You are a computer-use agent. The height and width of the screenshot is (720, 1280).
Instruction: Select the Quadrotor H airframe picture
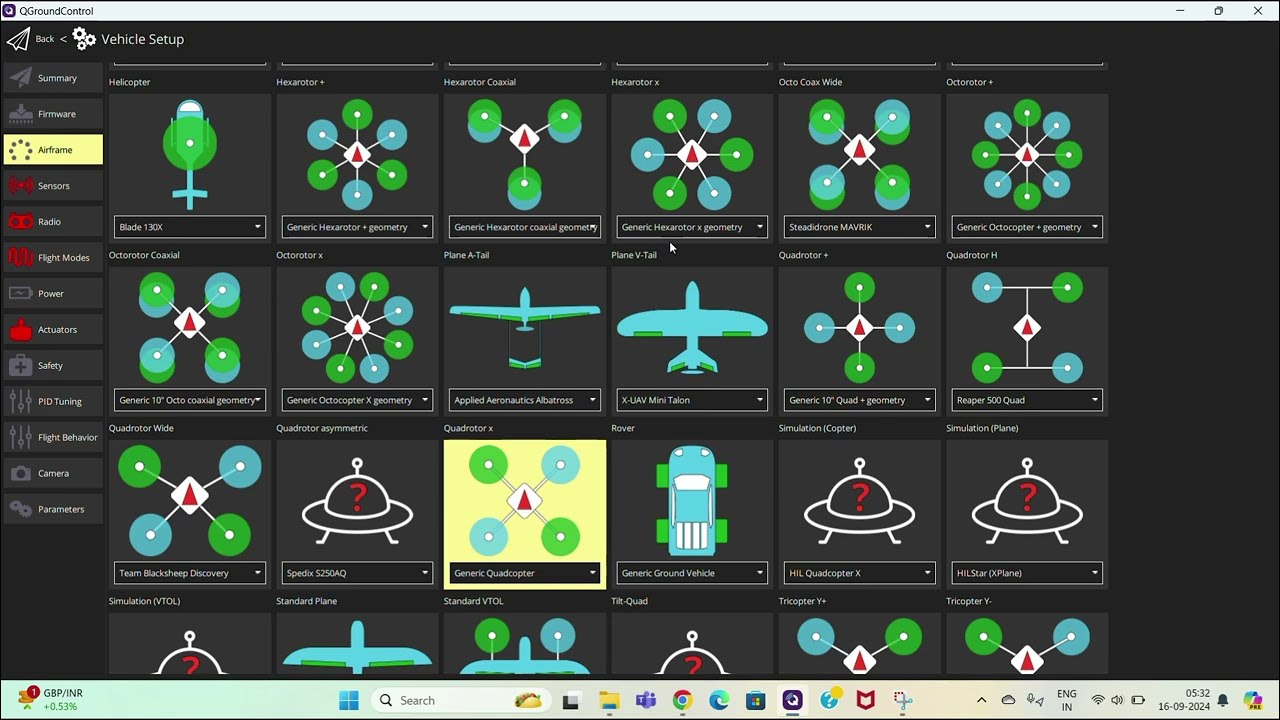pos(1027,327)
